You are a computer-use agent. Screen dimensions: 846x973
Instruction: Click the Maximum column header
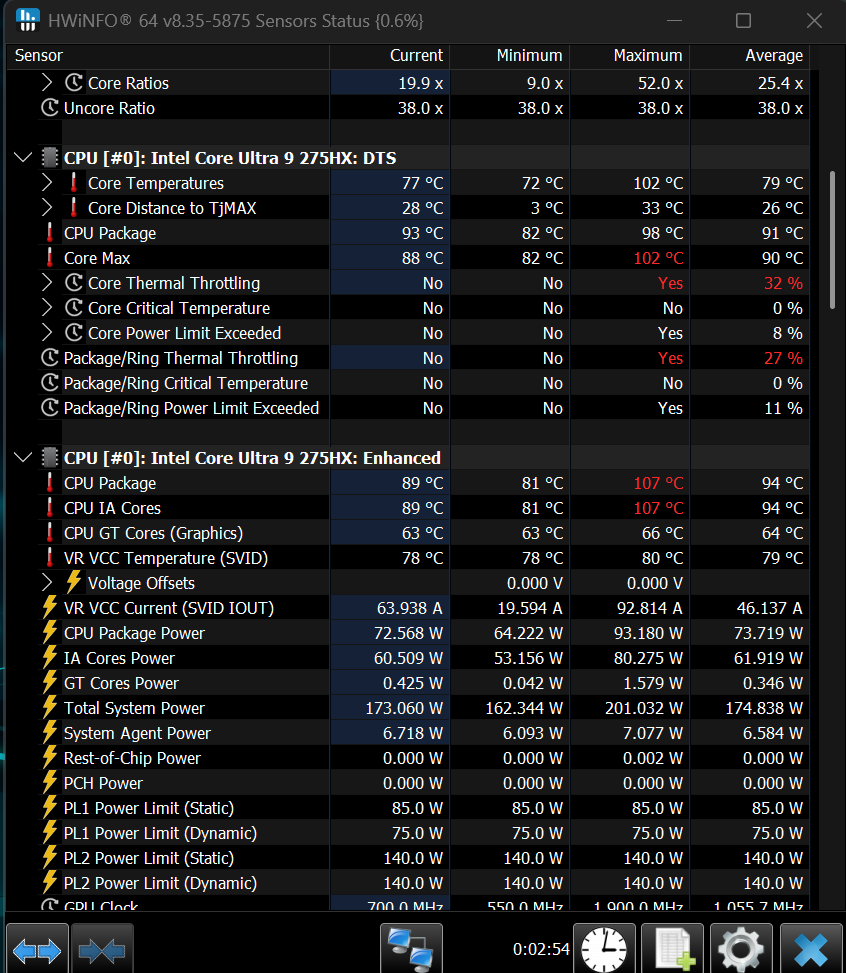(630, 56)
